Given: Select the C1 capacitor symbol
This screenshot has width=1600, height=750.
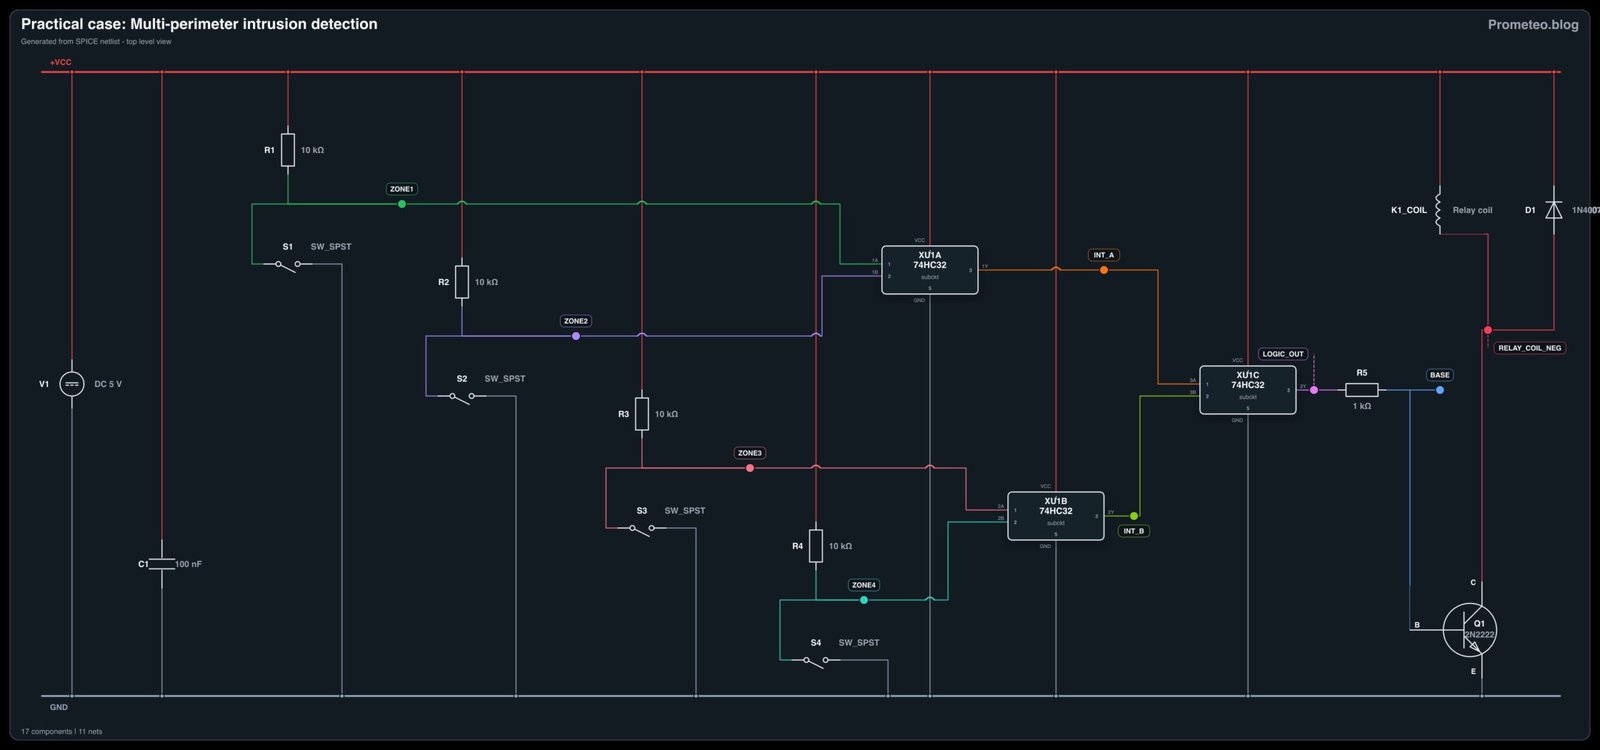Looking at the screenshot, I should click(x=162, y=564).
